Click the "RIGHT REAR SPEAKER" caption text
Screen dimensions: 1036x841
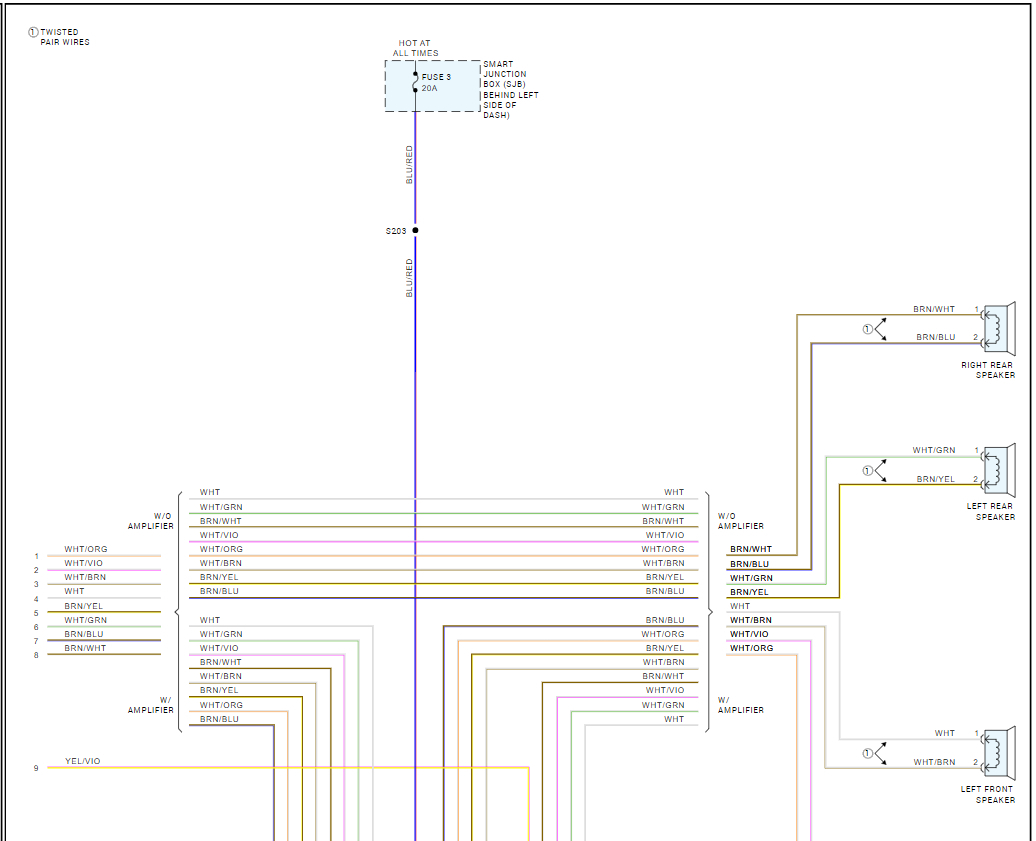[x=988, y=370]
